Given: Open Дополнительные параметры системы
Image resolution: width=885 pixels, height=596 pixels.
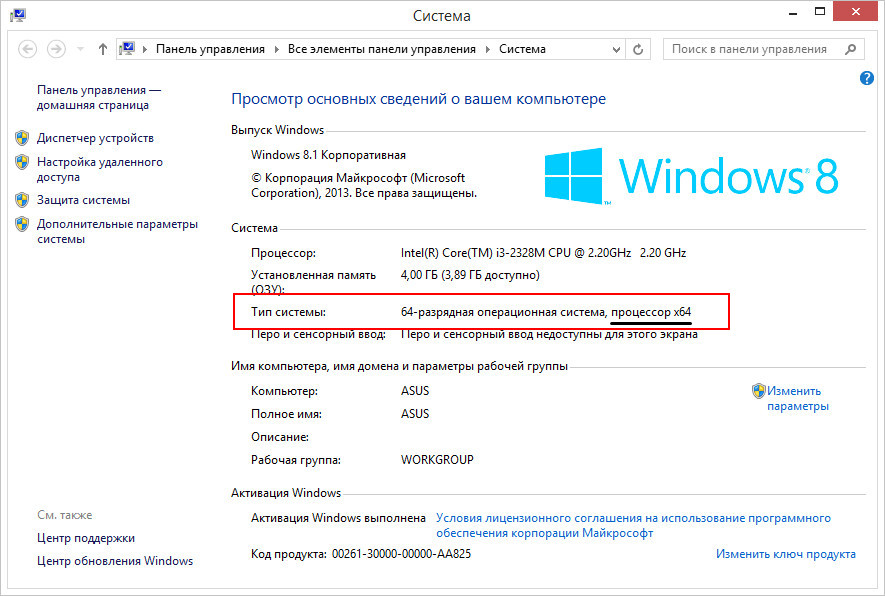Looking at the screenshot, I should [x=117, y=231].
